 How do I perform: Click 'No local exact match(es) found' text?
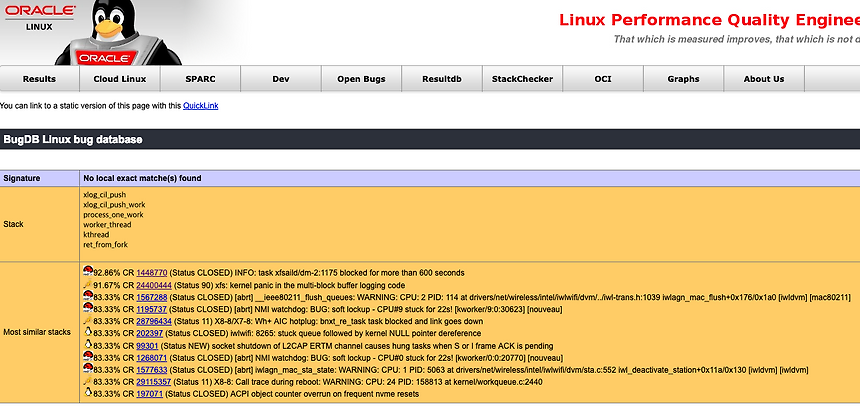[142, 178]
